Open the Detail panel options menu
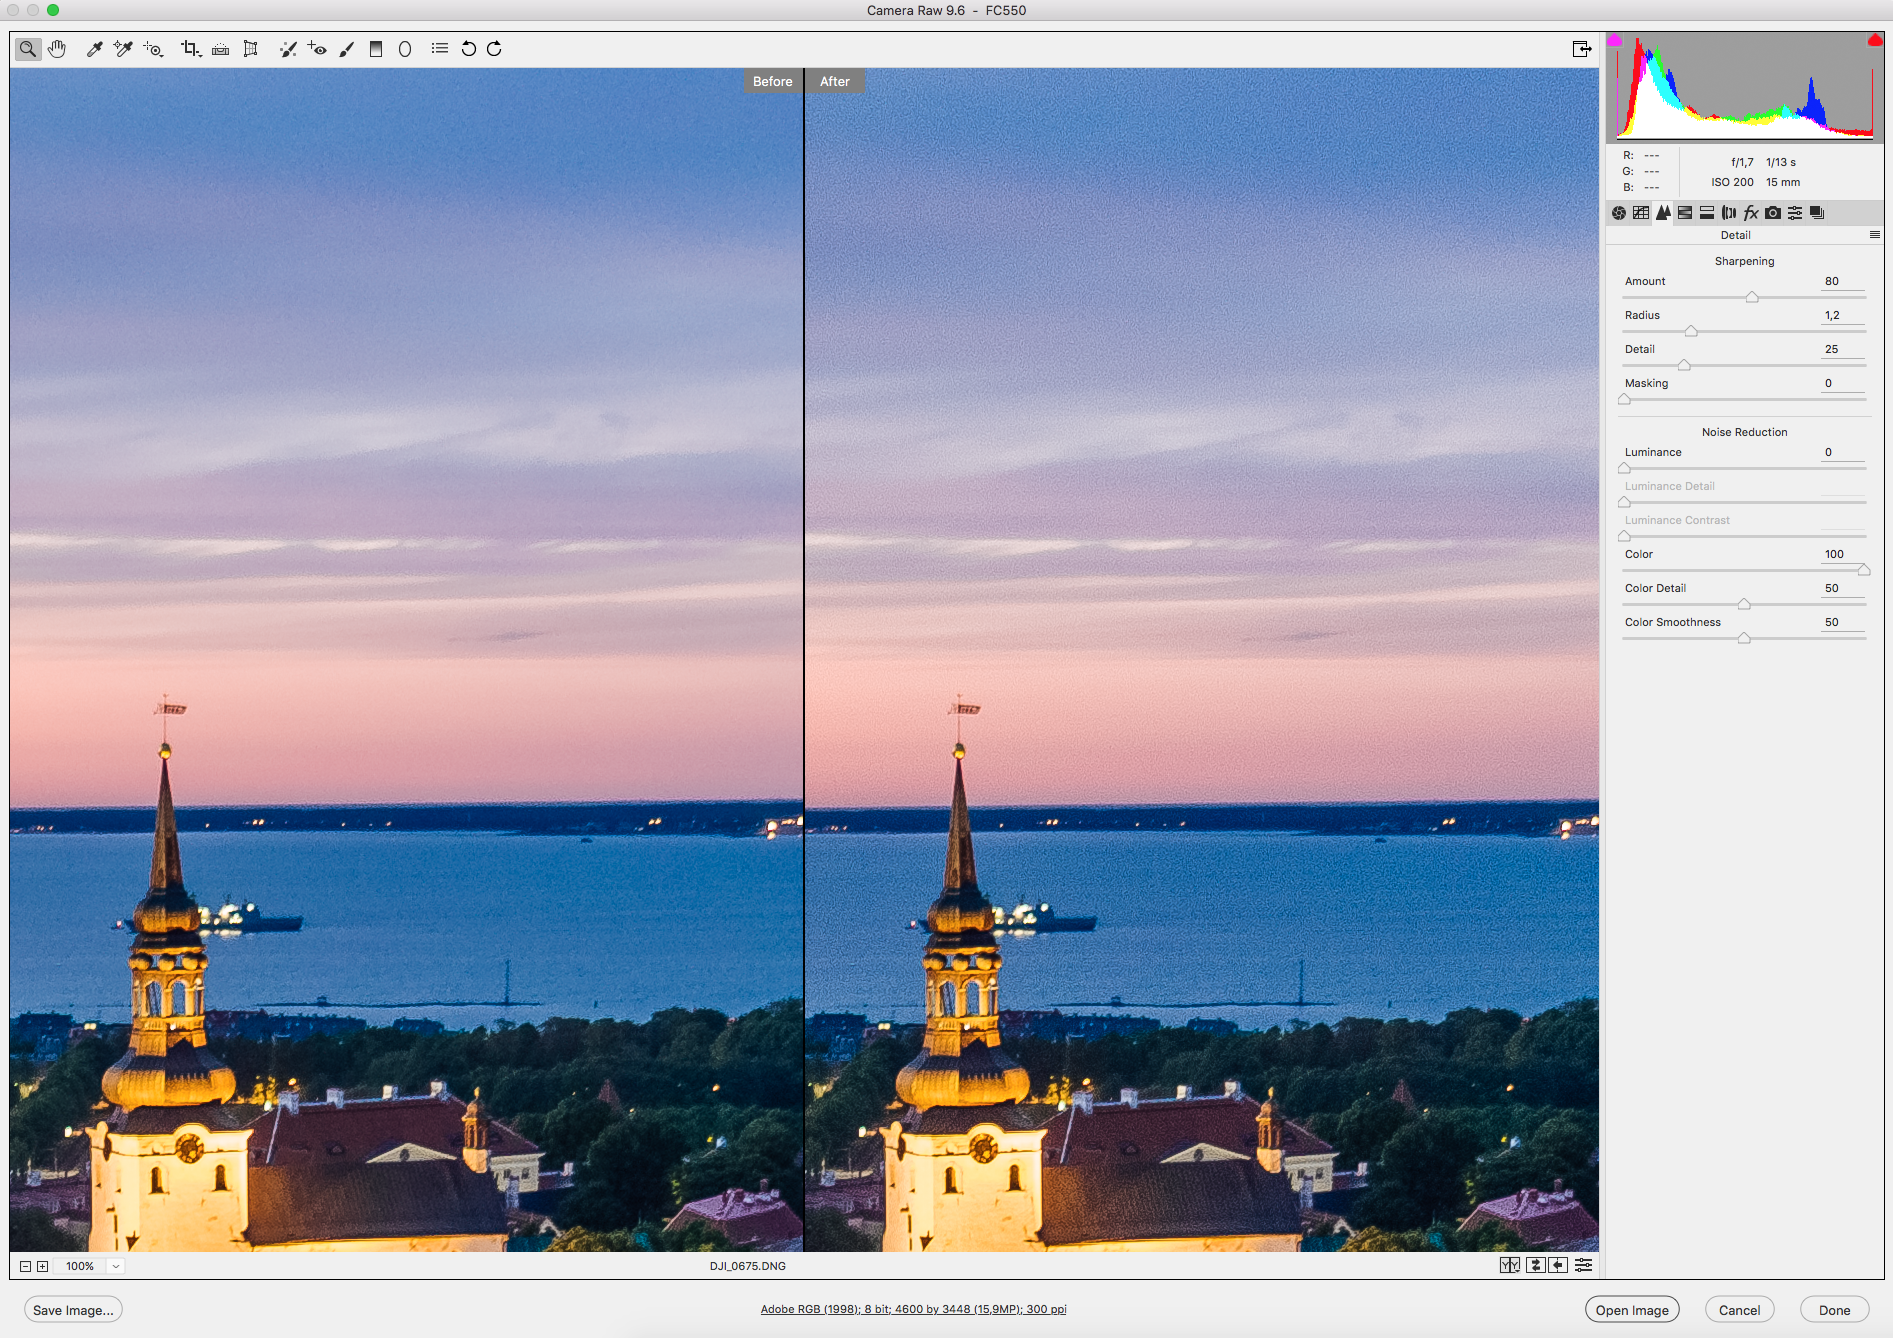Viewport: 1893px width, 1338px height. (1874, 235)
